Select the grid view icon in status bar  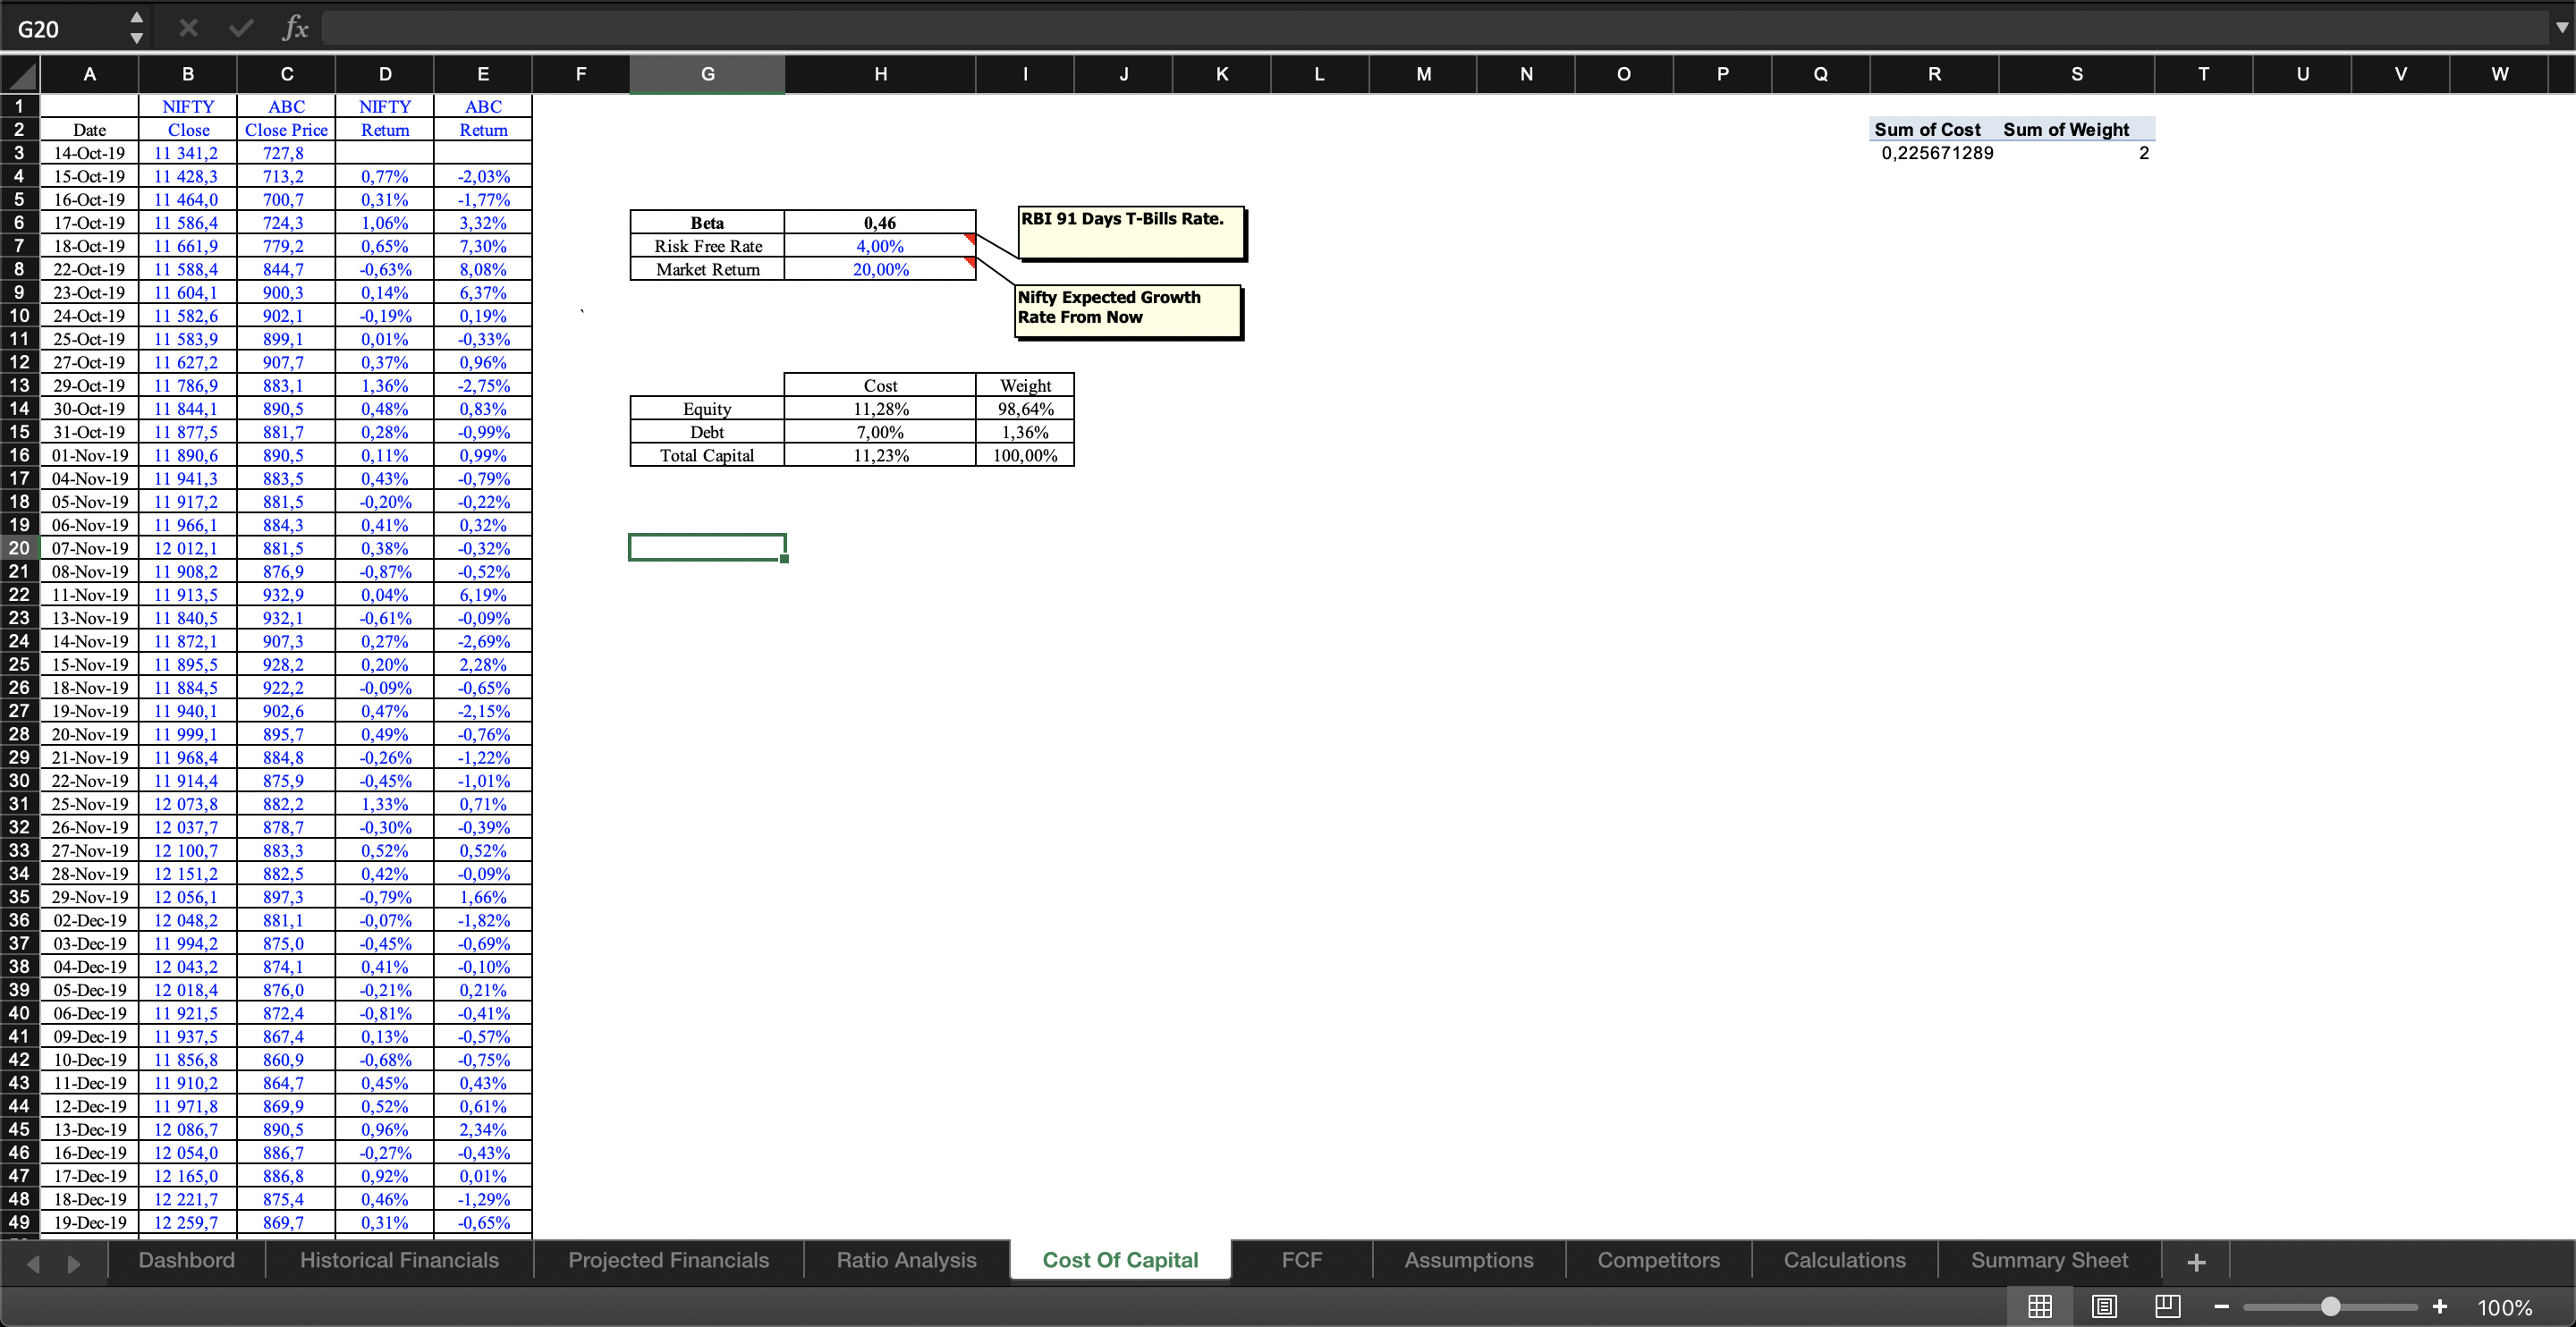2040,1306
